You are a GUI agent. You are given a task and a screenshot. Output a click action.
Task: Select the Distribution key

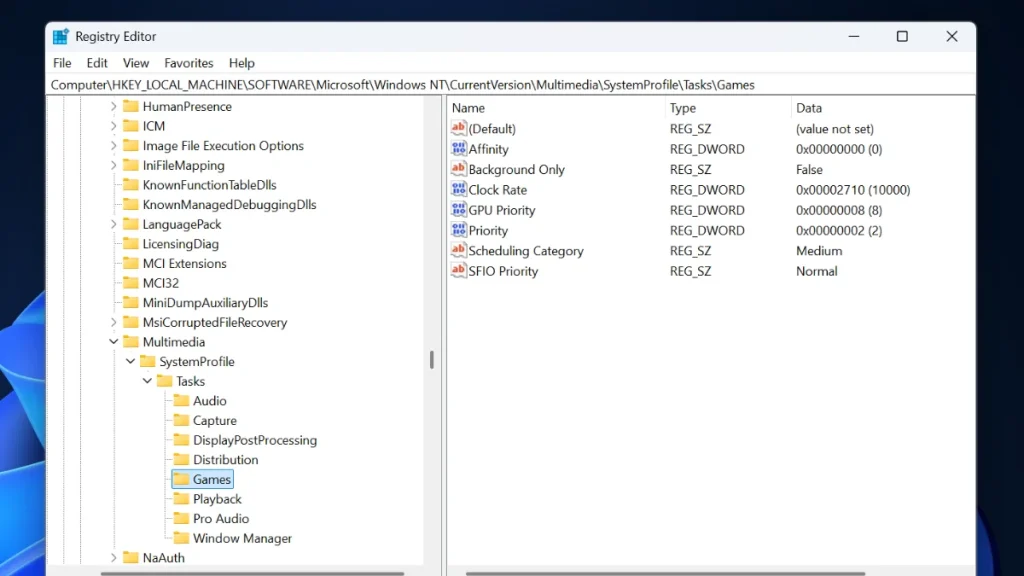(225, 459)
